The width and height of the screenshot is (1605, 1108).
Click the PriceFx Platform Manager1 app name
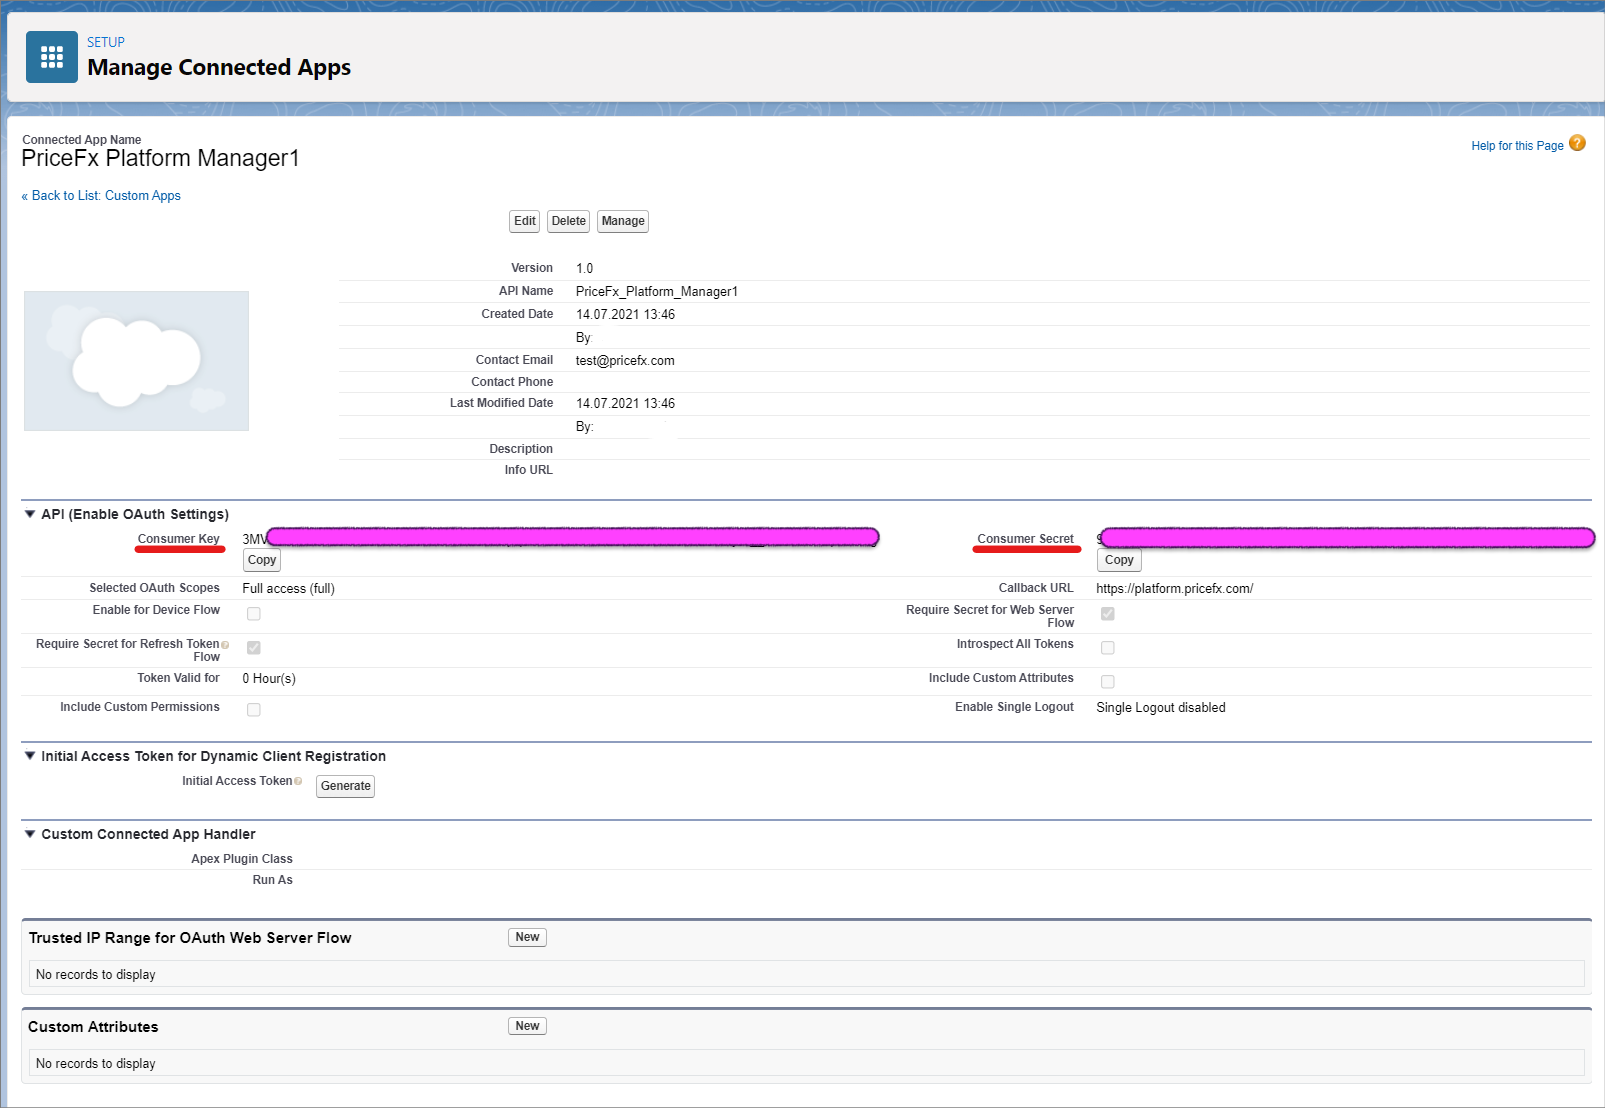click(160, 158)
